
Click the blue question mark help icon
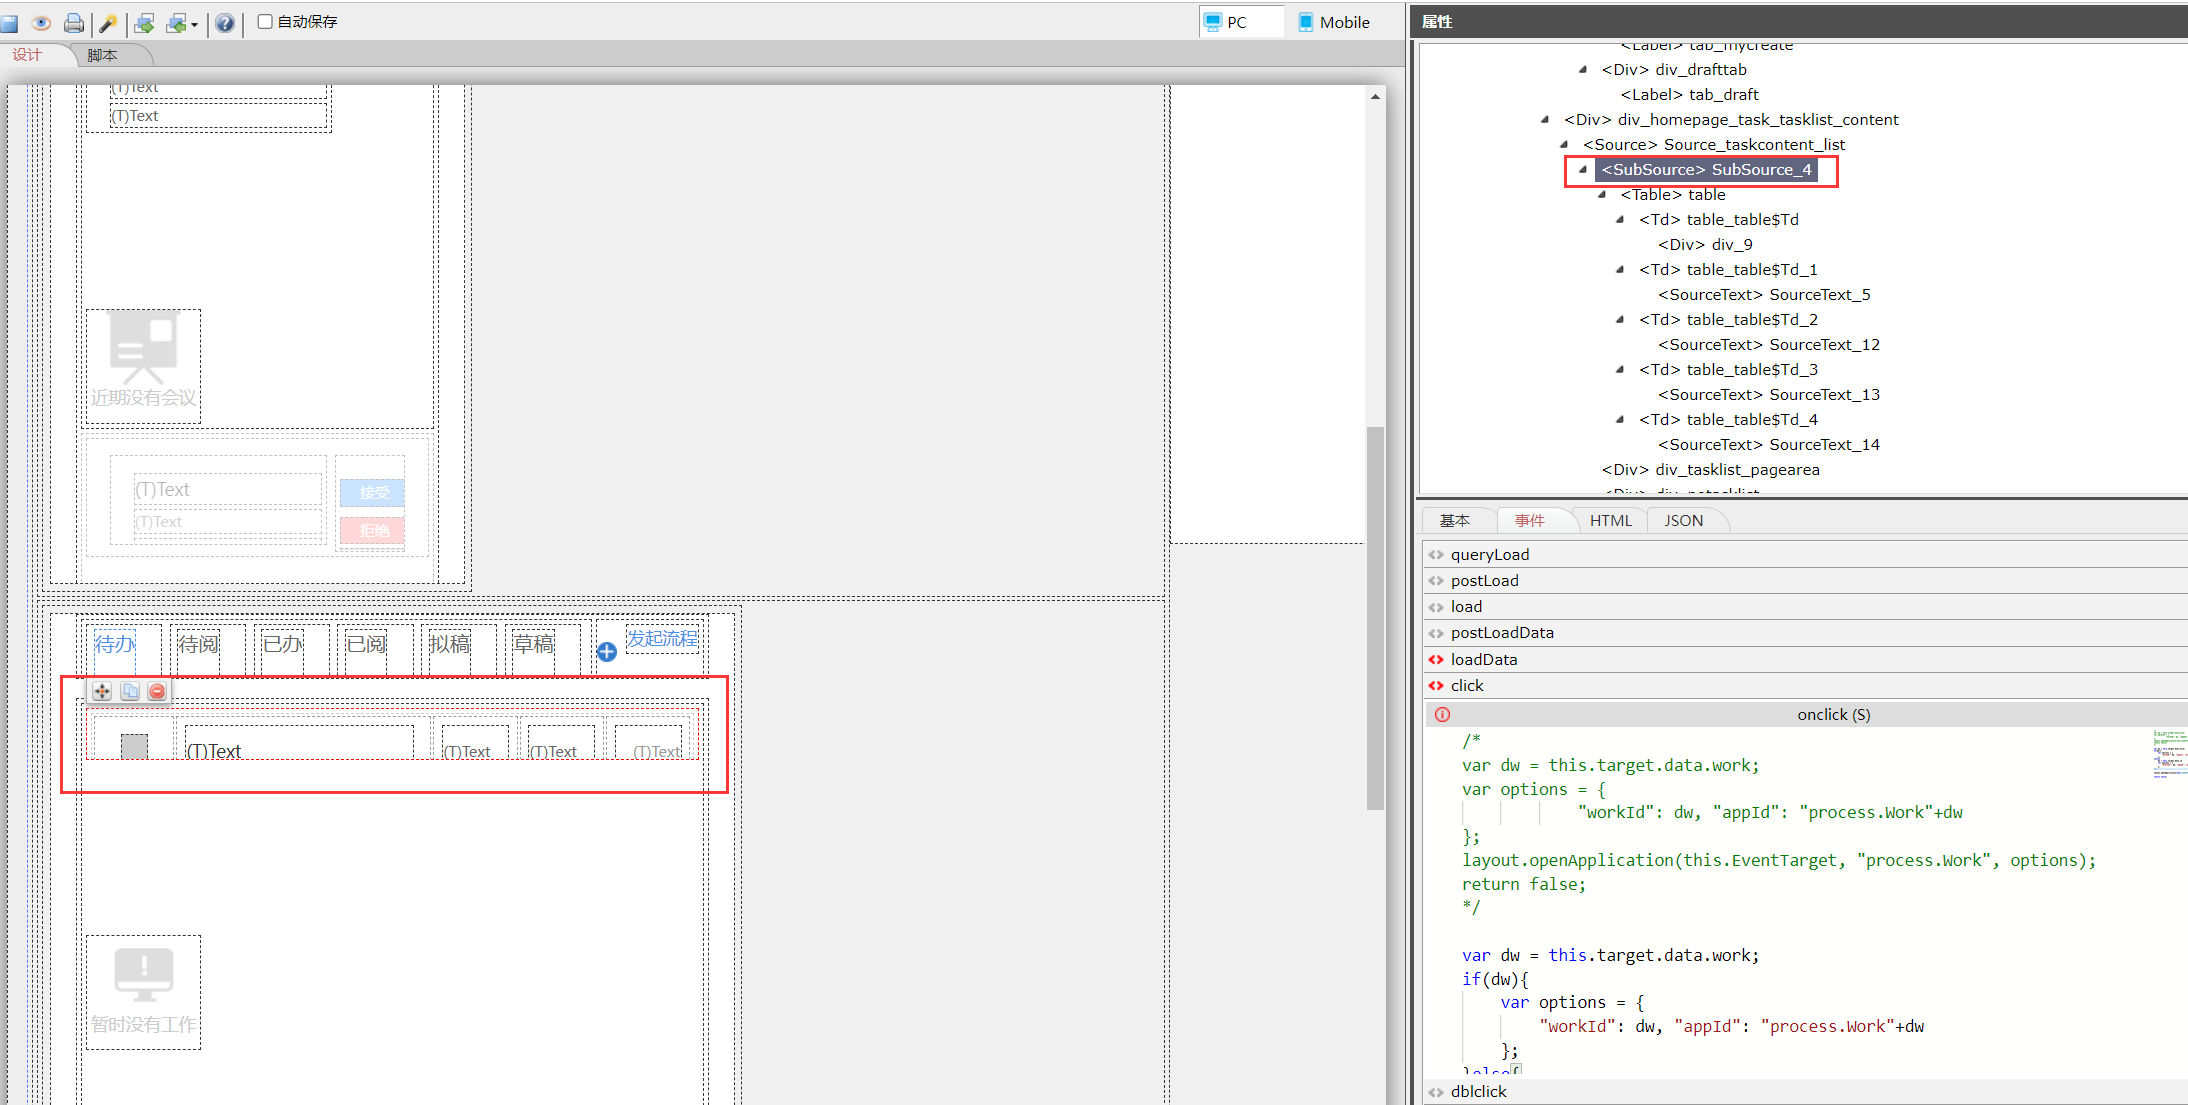tap(225, 22)
